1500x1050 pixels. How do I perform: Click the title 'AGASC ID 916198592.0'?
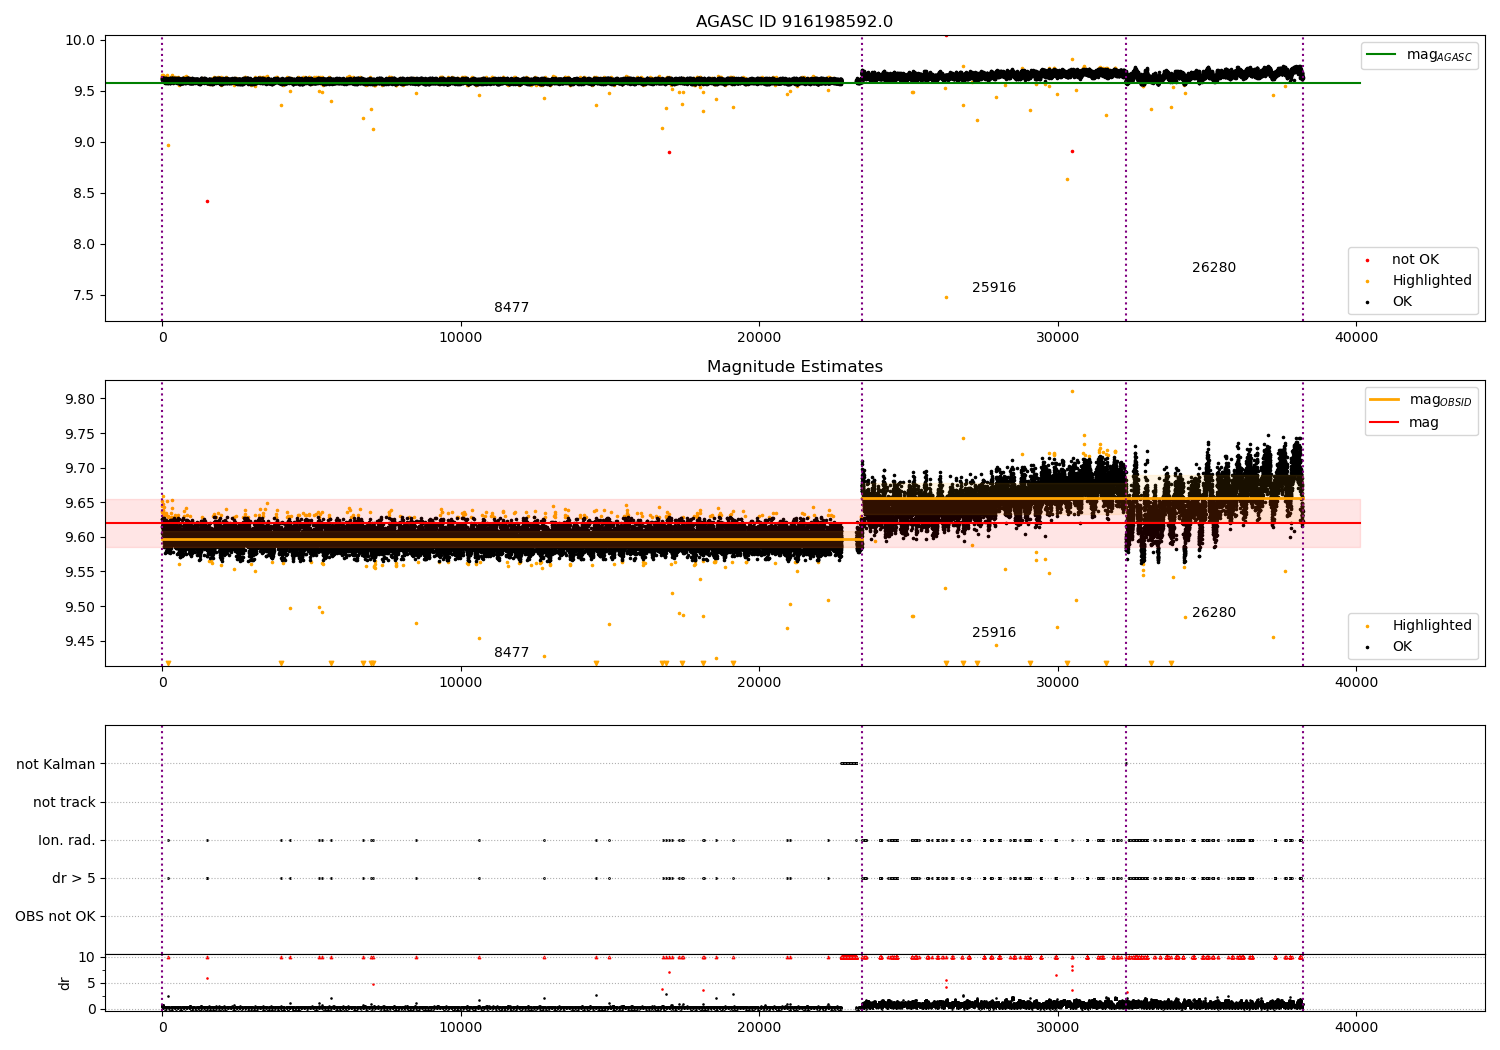click(x=794, y=22)
